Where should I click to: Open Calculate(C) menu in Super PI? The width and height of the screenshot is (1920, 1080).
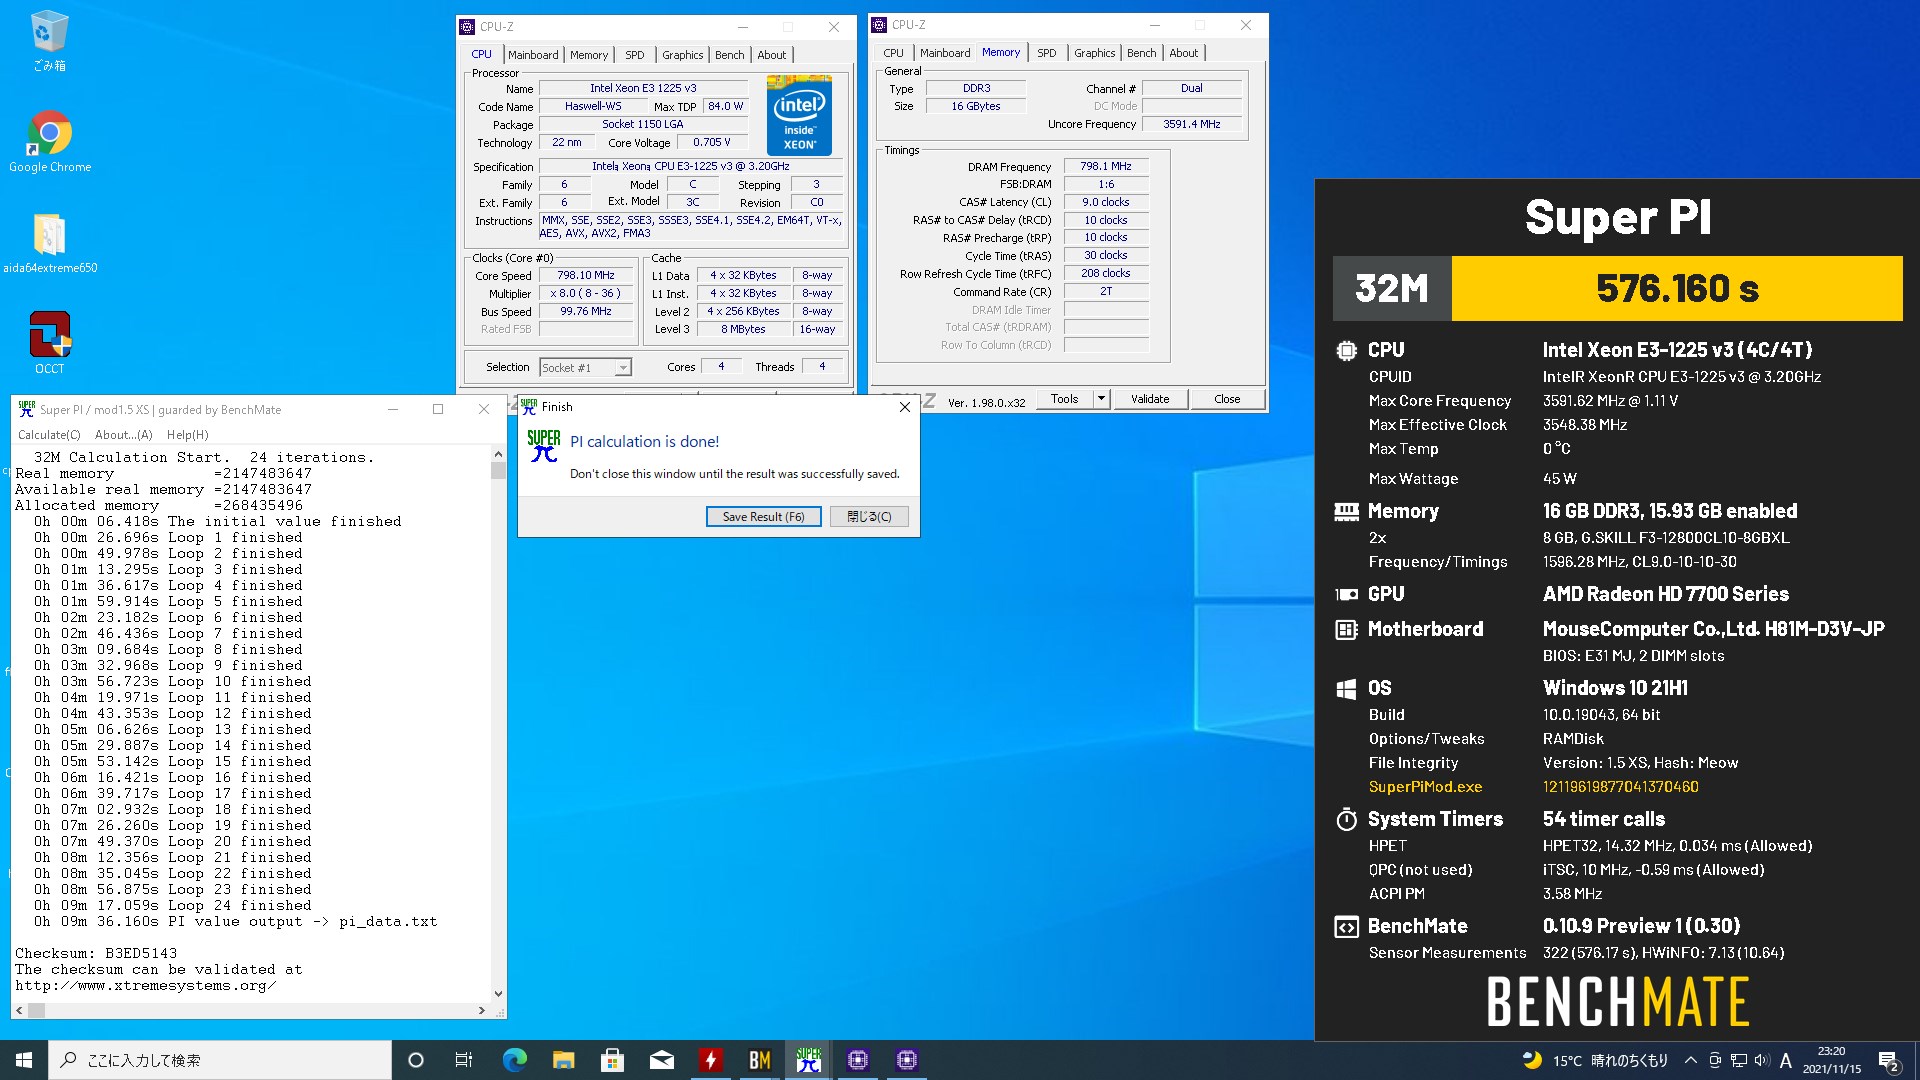click(48, 435)
